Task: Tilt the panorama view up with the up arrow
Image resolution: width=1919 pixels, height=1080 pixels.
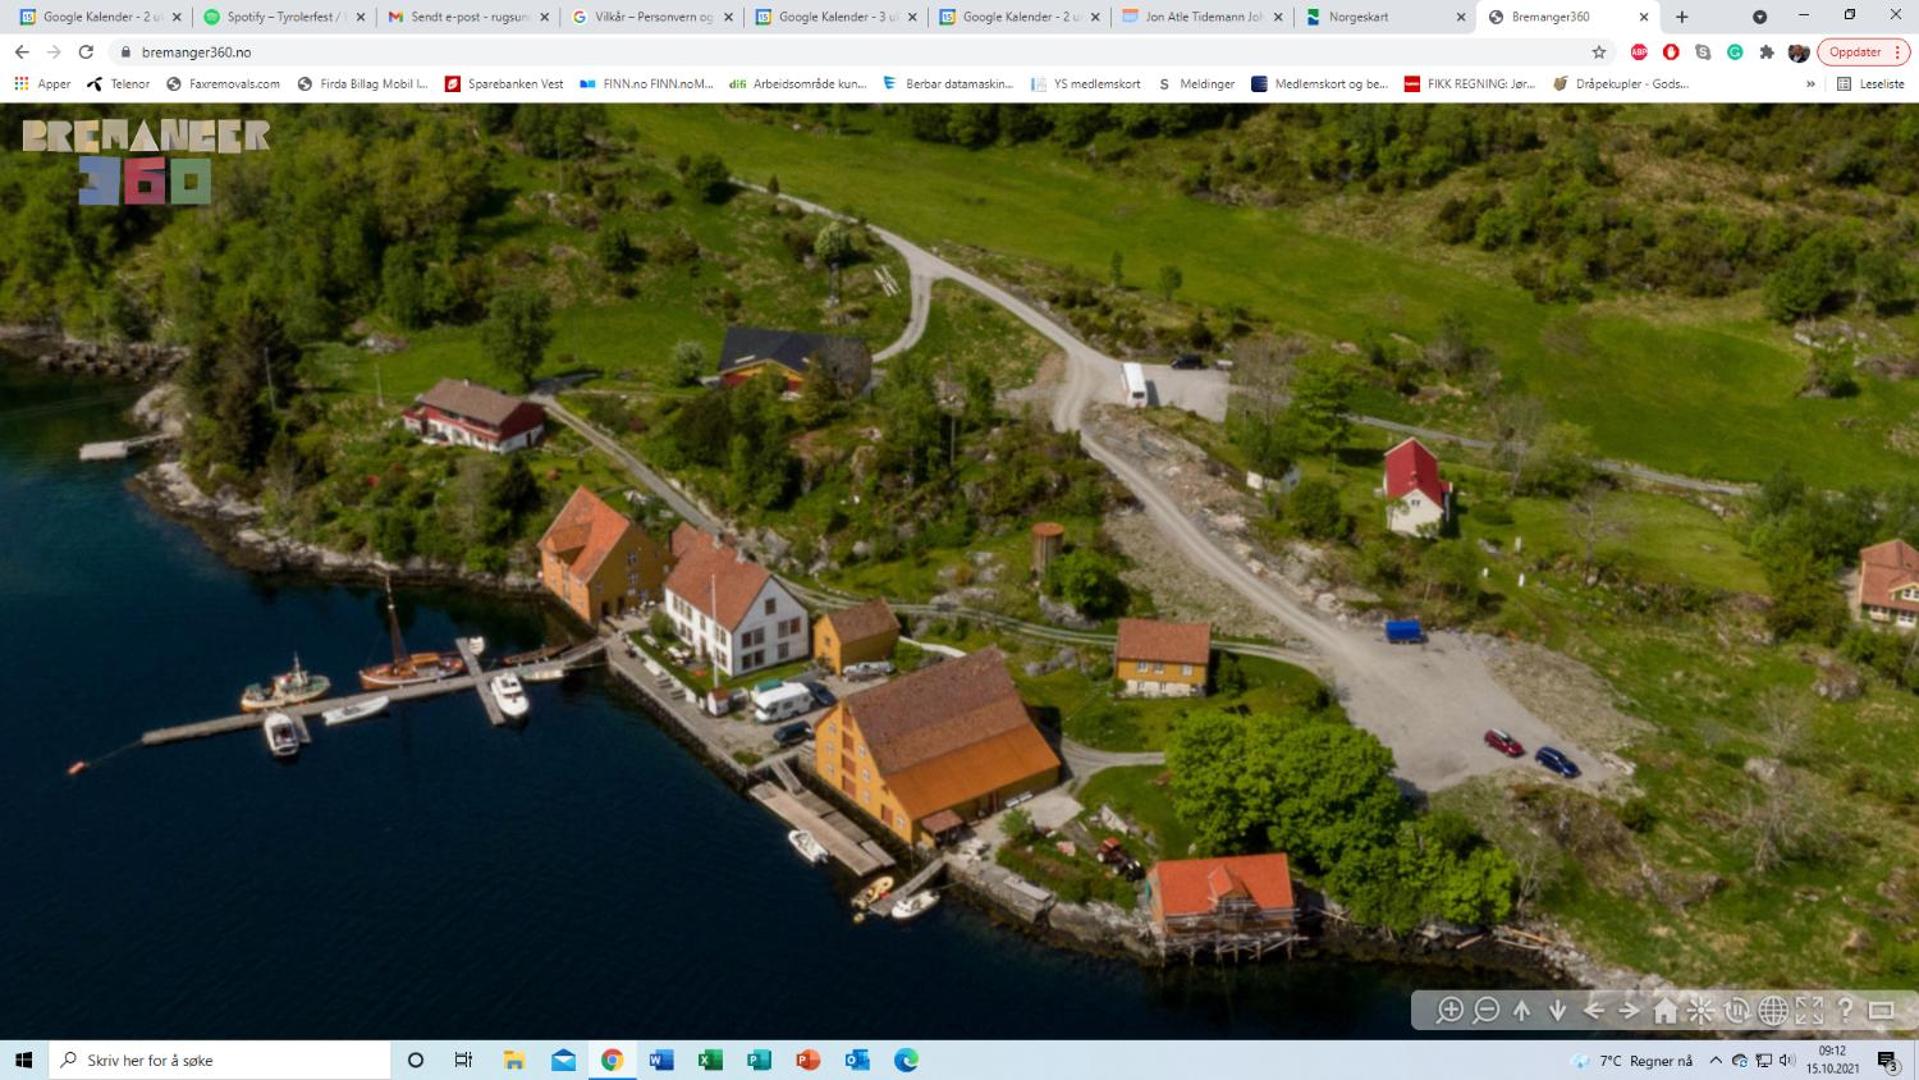Action: [x=1521, y=1010]
